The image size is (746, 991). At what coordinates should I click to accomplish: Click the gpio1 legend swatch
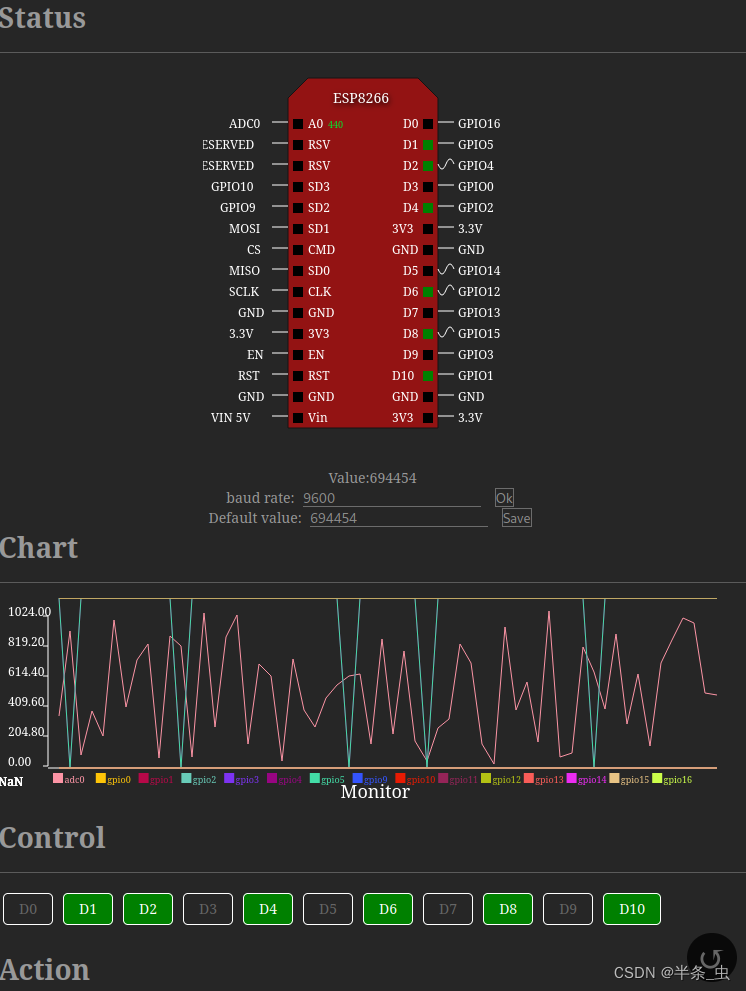click(x=144, y=778)
